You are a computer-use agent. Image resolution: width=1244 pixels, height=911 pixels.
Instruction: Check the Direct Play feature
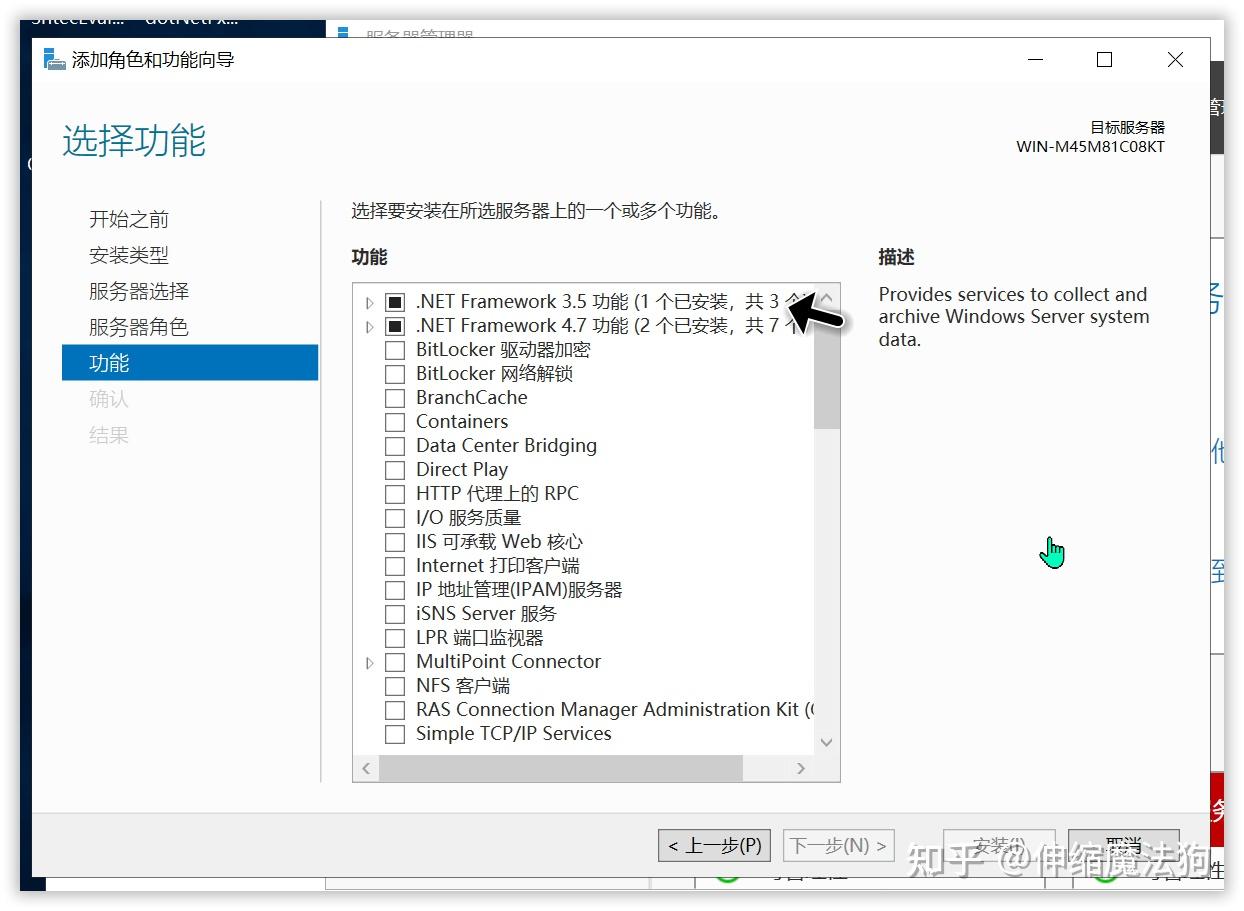click(x=395, y=469)
